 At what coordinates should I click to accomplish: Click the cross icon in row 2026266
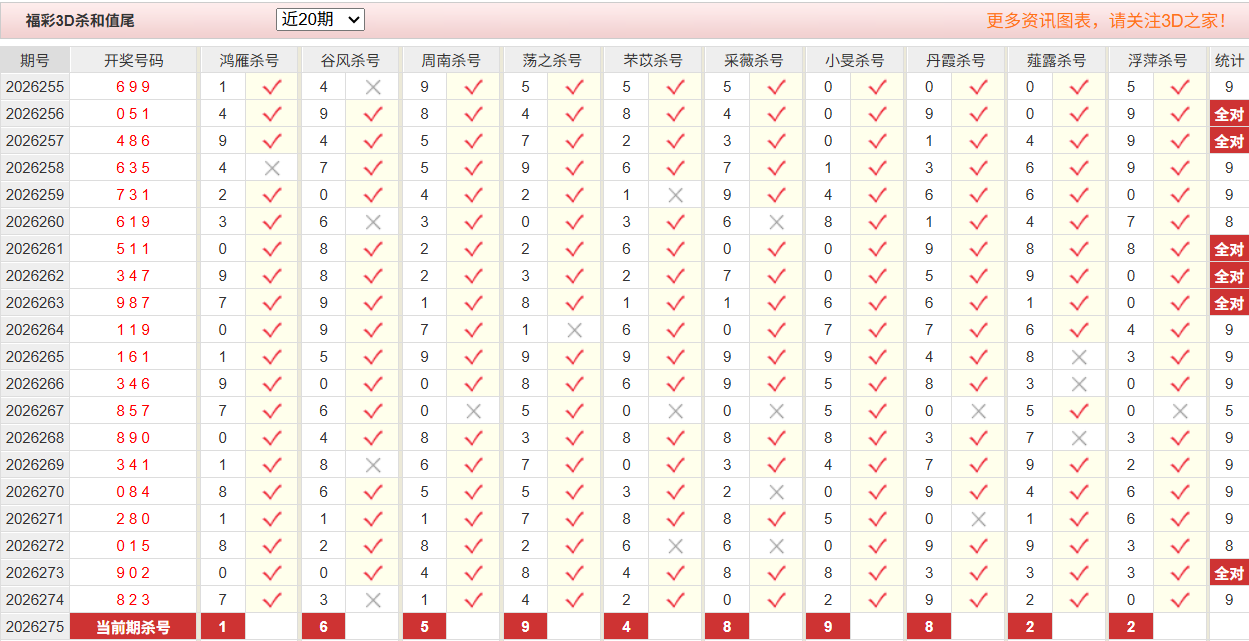pyautogui.click(x=1080, y=384)
